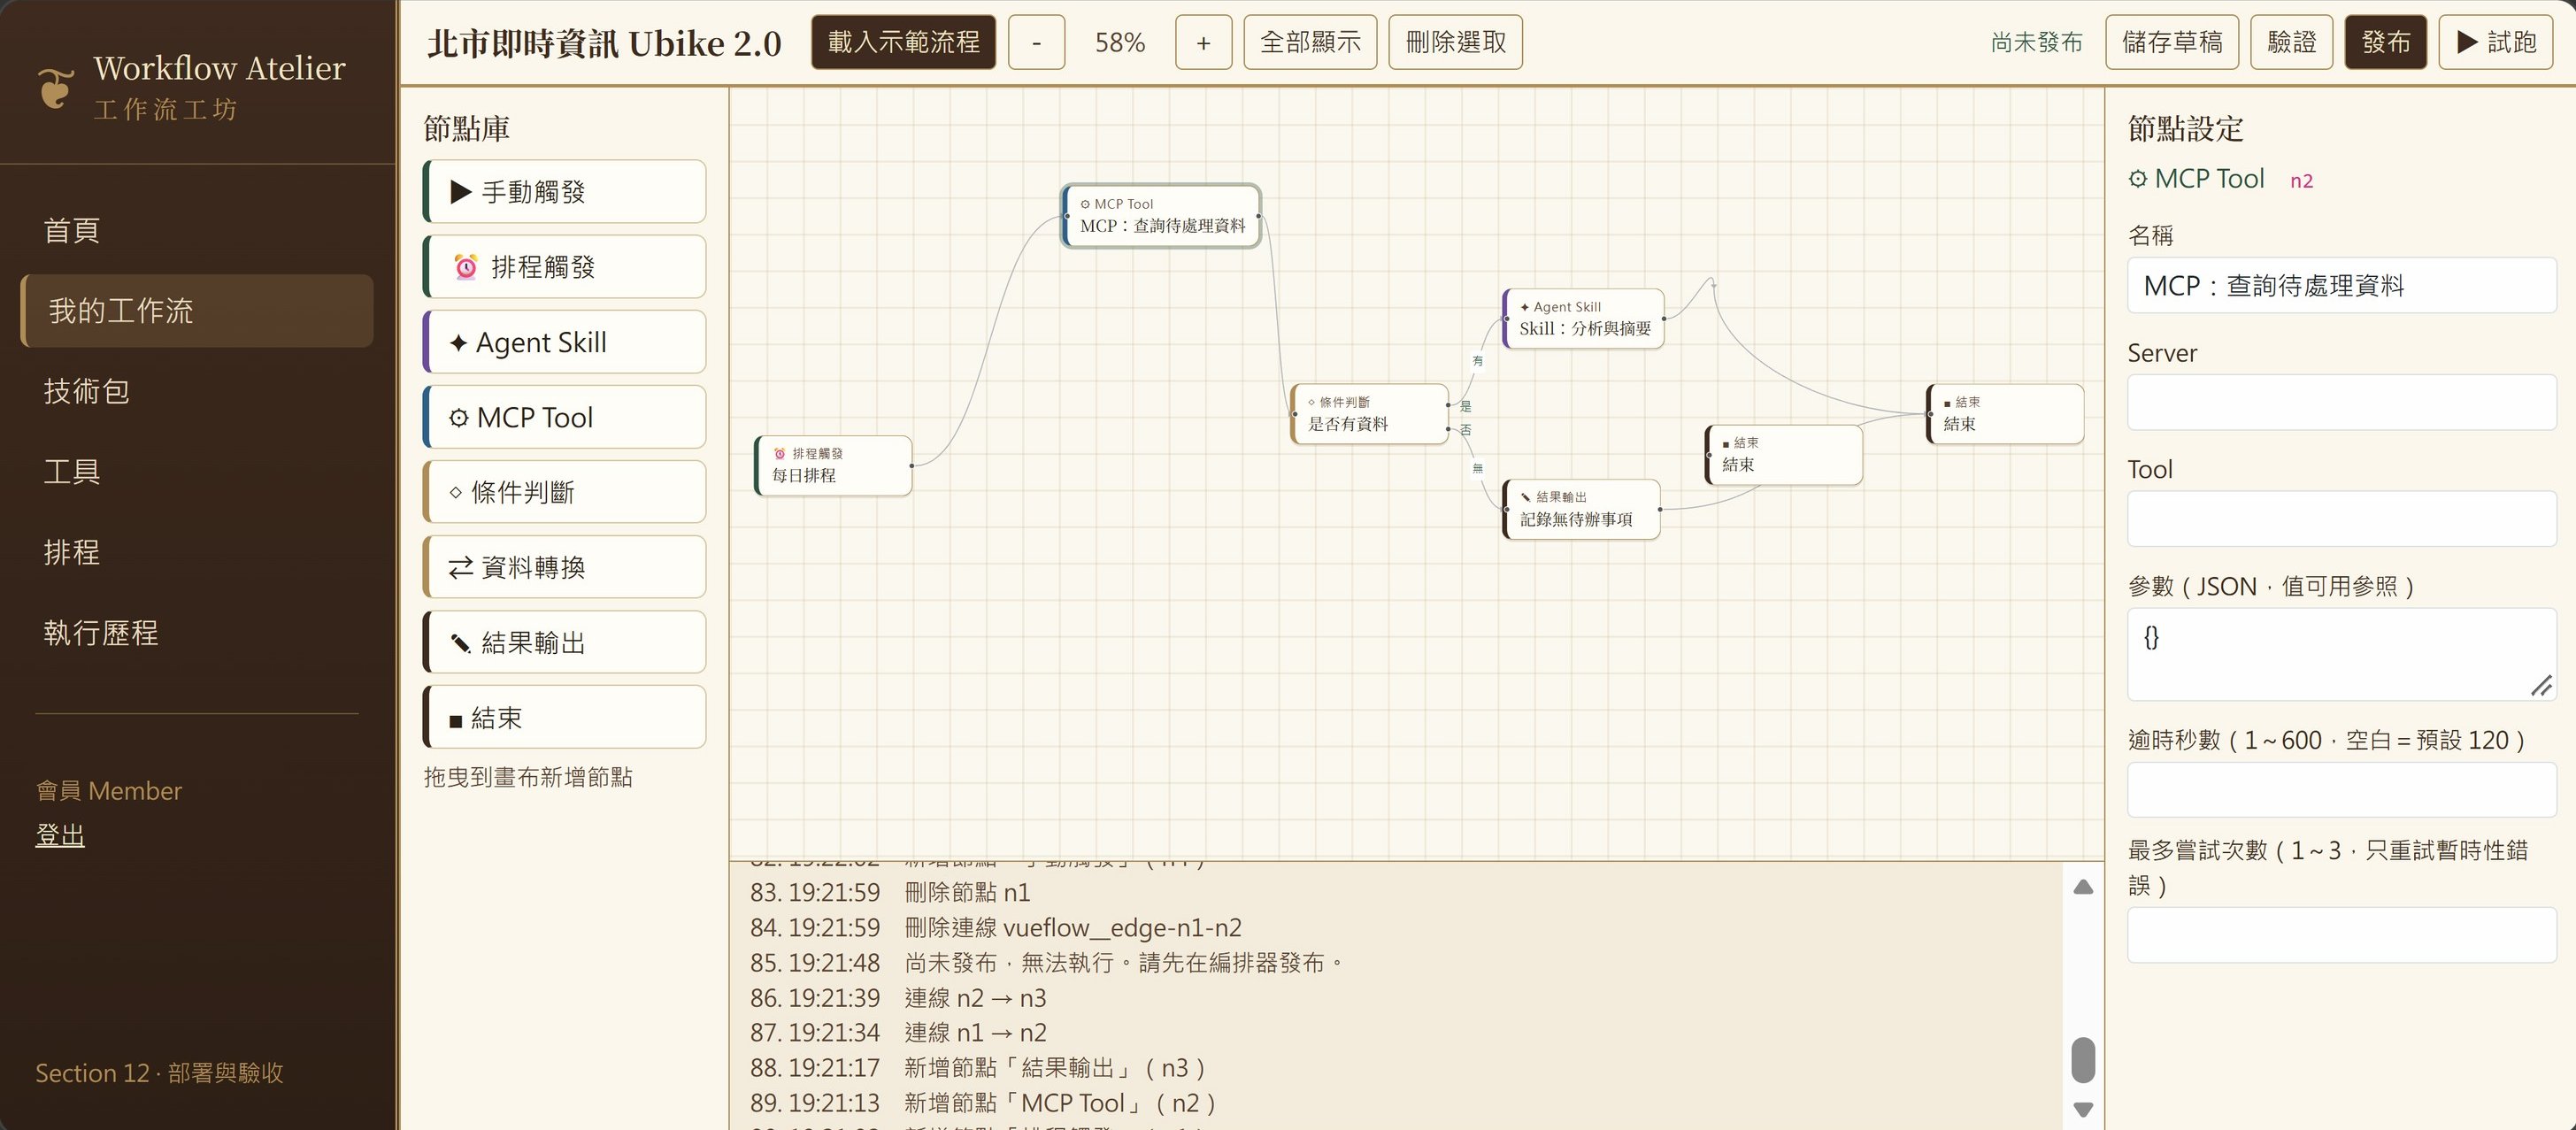Focus the 最多嘗試次數 input field
The width and height of the screenshot is (2576, 1130).
pos(2341,935)
